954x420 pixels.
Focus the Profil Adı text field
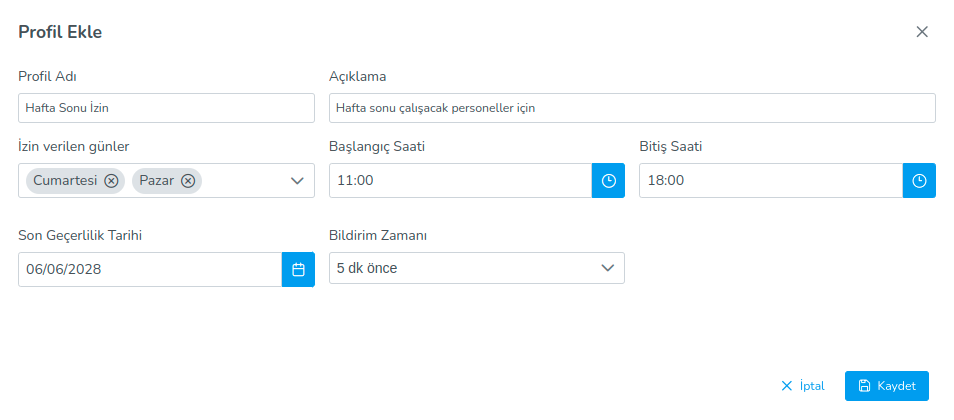[166, 108]
